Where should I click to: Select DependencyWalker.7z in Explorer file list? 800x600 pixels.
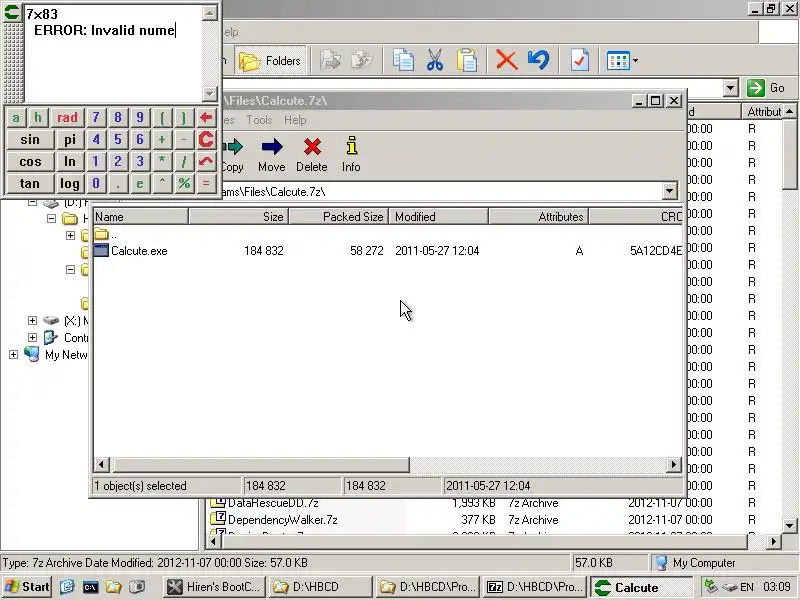coord(283,519)
